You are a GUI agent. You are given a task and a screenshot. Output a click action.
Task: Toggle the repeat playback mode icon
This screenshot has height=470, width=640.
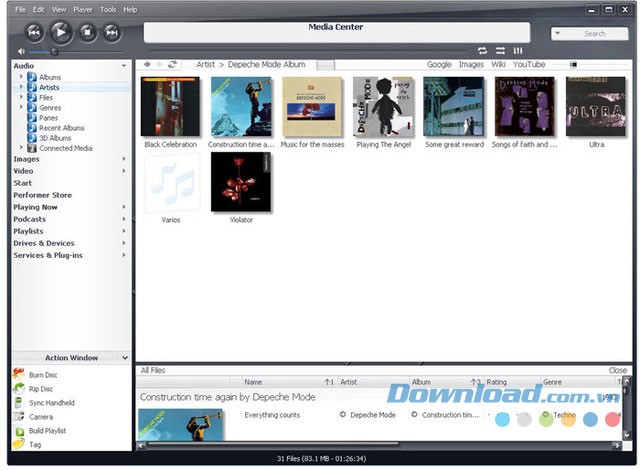click(482, 50)
